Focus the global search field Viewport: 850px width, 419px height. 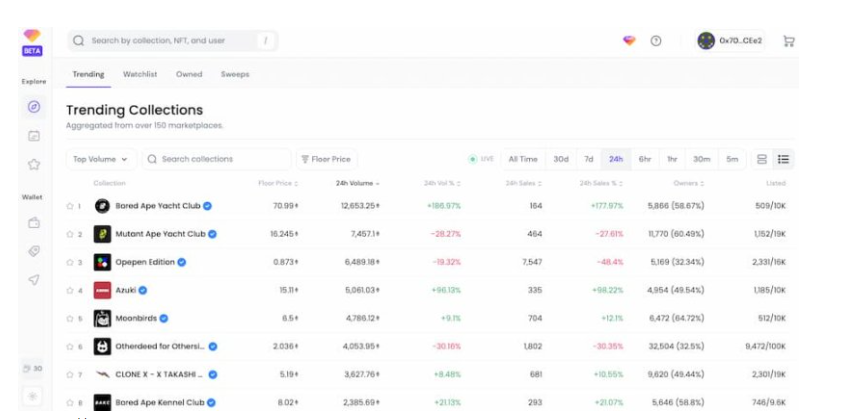point(172,41)
